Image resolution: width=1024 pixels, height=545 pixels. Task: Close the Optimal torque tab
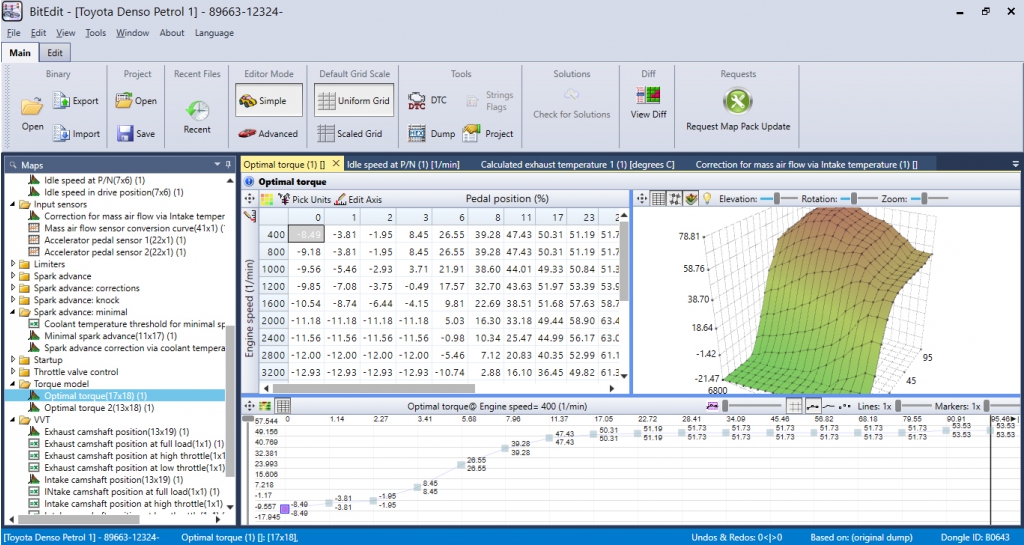pos(336,164)
